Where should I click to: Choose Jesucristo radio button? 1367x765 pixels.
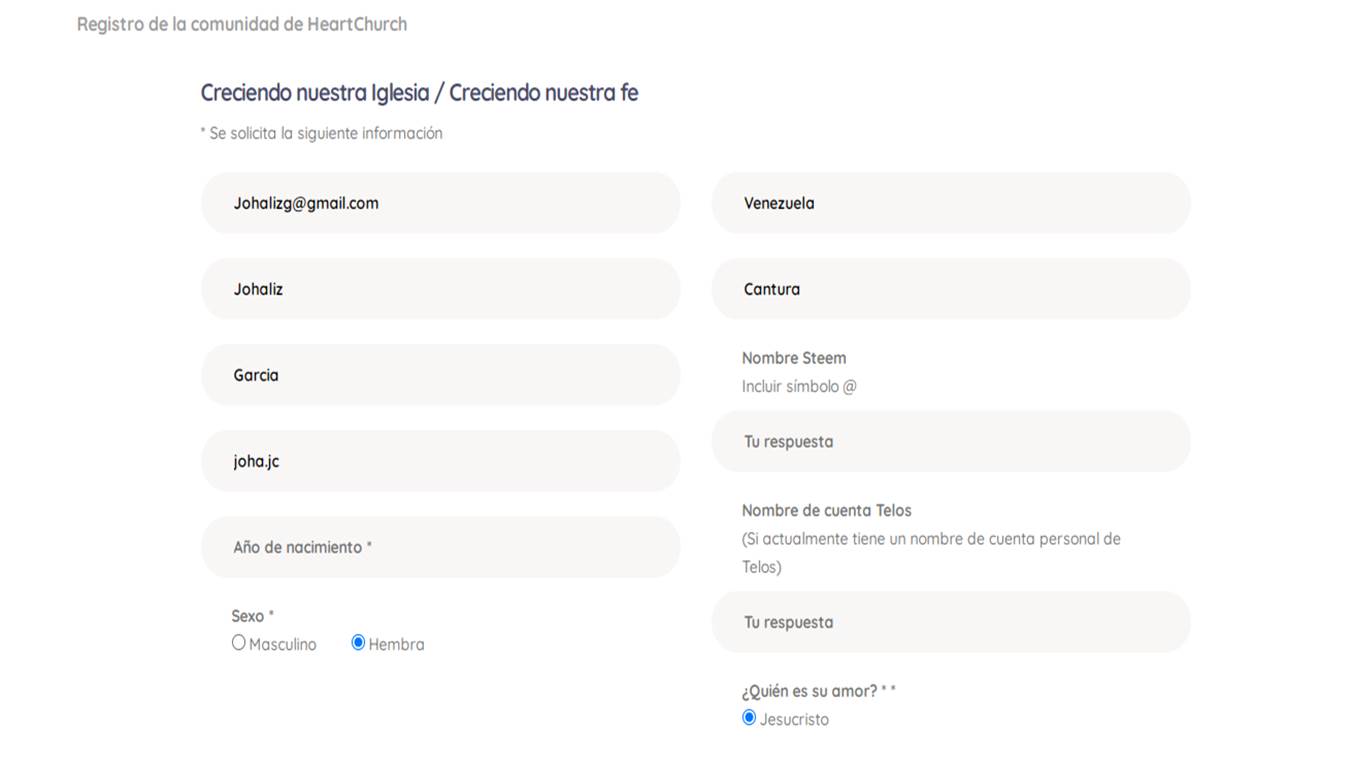click(x=749, y=718)
